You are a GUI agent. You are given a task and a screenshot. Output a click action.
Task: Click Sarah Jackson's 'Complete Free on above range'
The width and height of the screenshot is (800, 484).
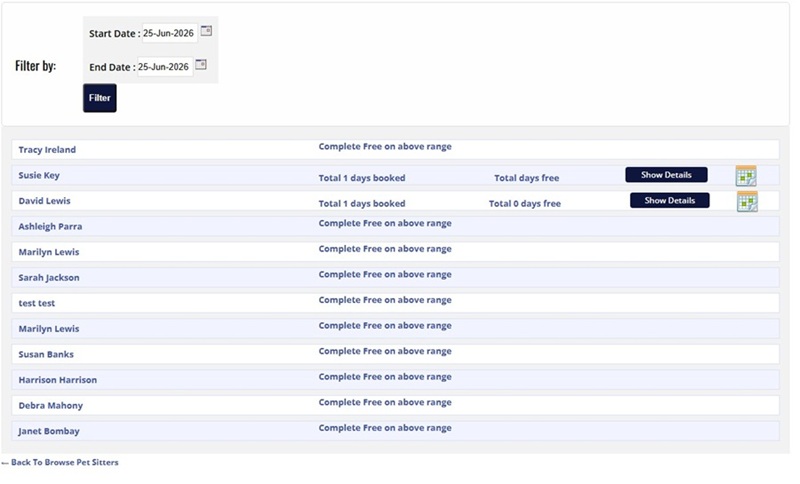[385, 274]
